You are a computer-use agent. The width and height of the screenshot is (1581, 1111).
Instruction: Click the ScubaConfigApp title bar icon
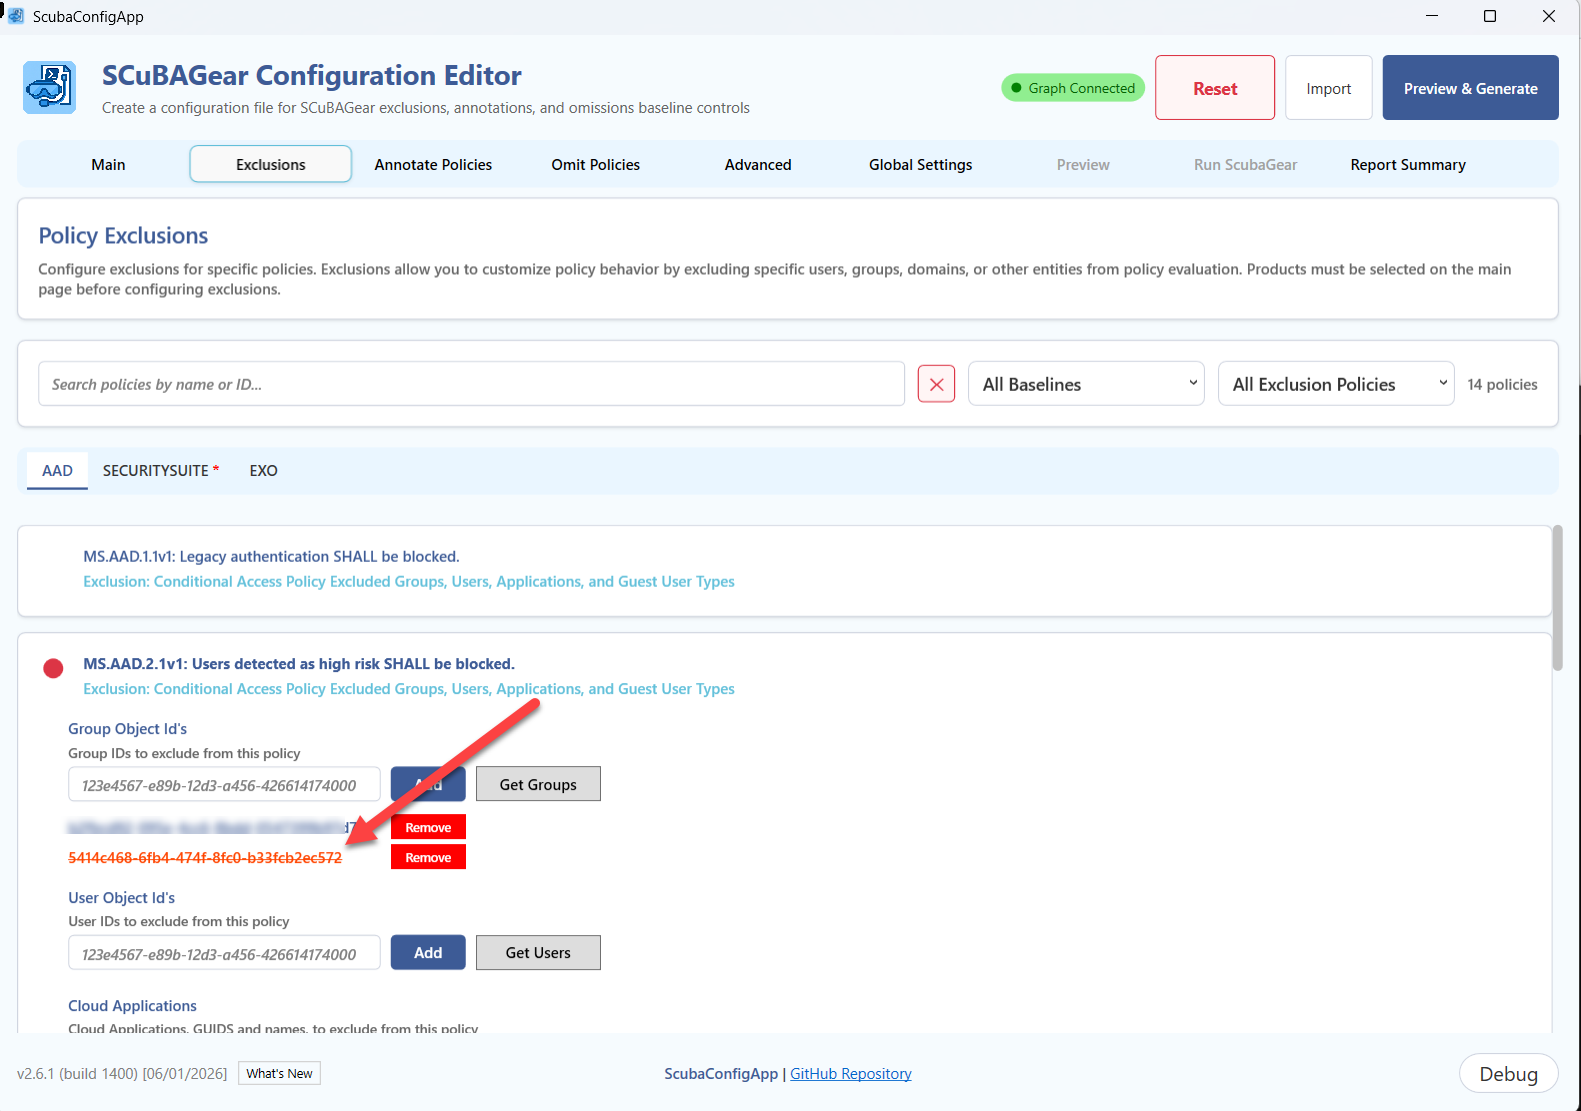(16, 16)
